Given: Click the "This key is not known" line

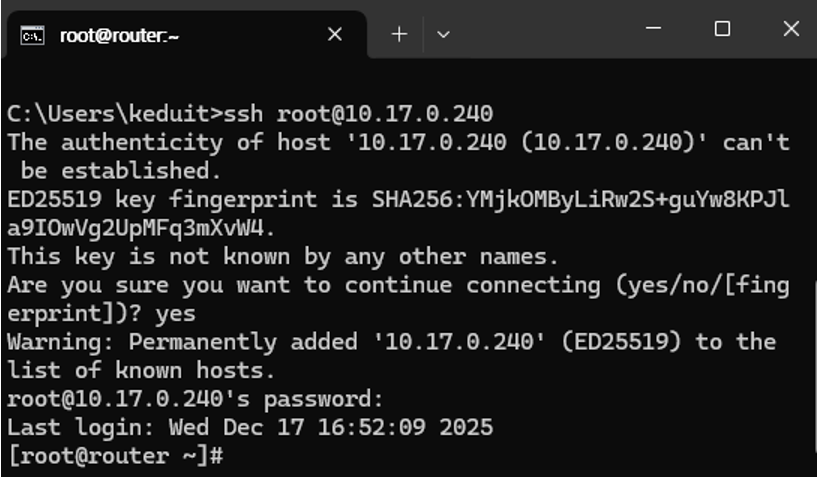Looking at the screenshot, I should point(283,256).
